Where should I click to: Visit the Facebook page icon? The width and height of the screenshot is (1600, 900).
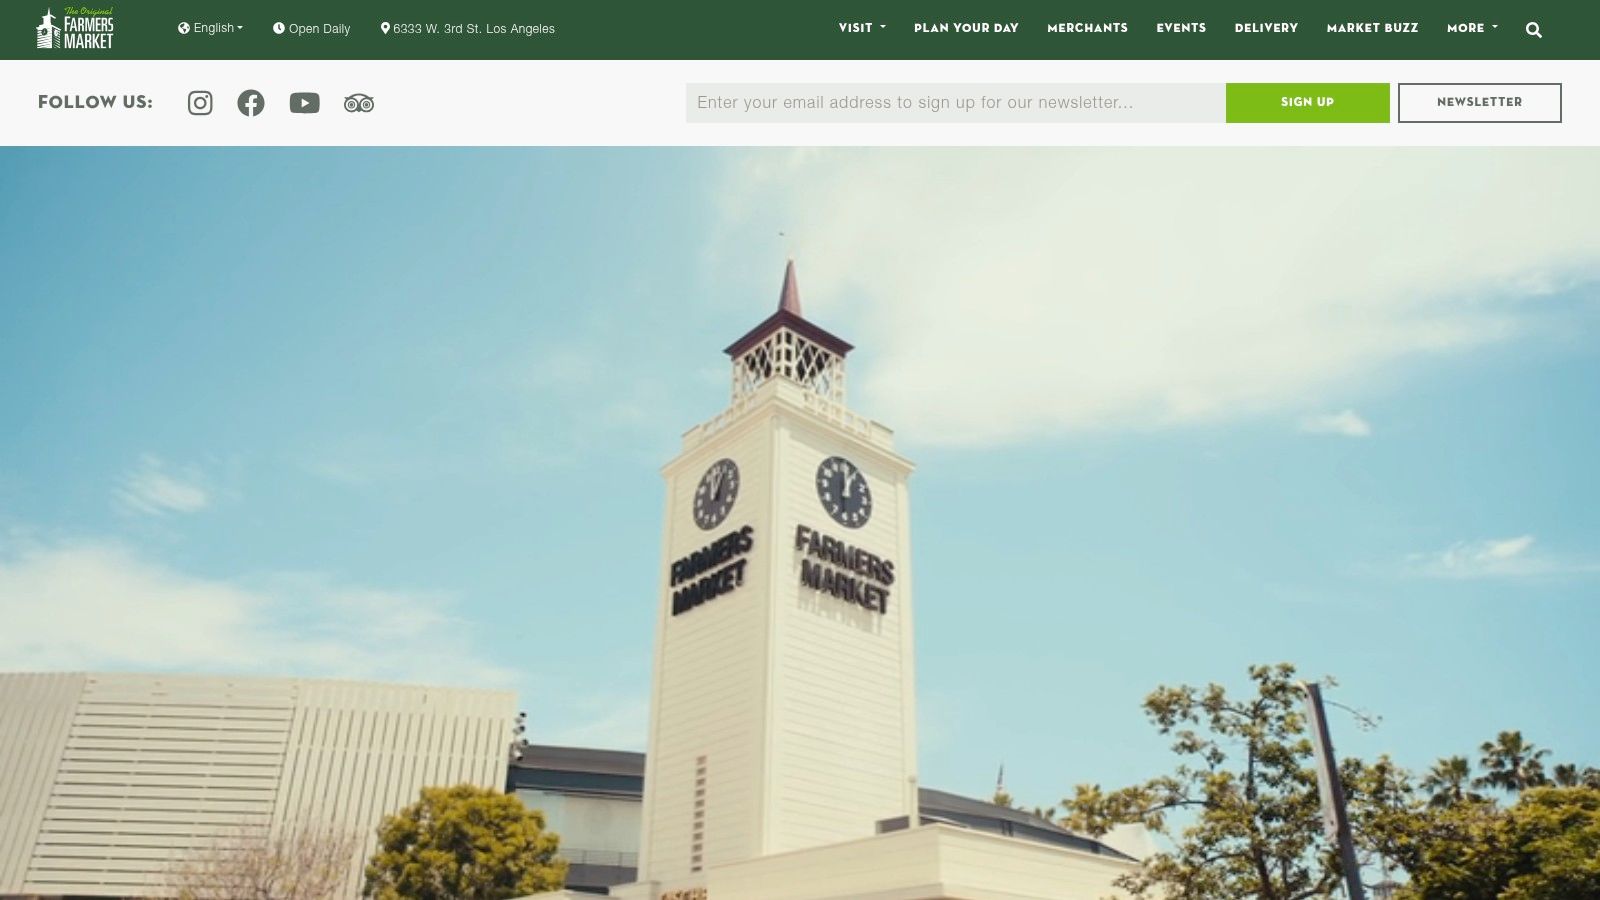251,103
